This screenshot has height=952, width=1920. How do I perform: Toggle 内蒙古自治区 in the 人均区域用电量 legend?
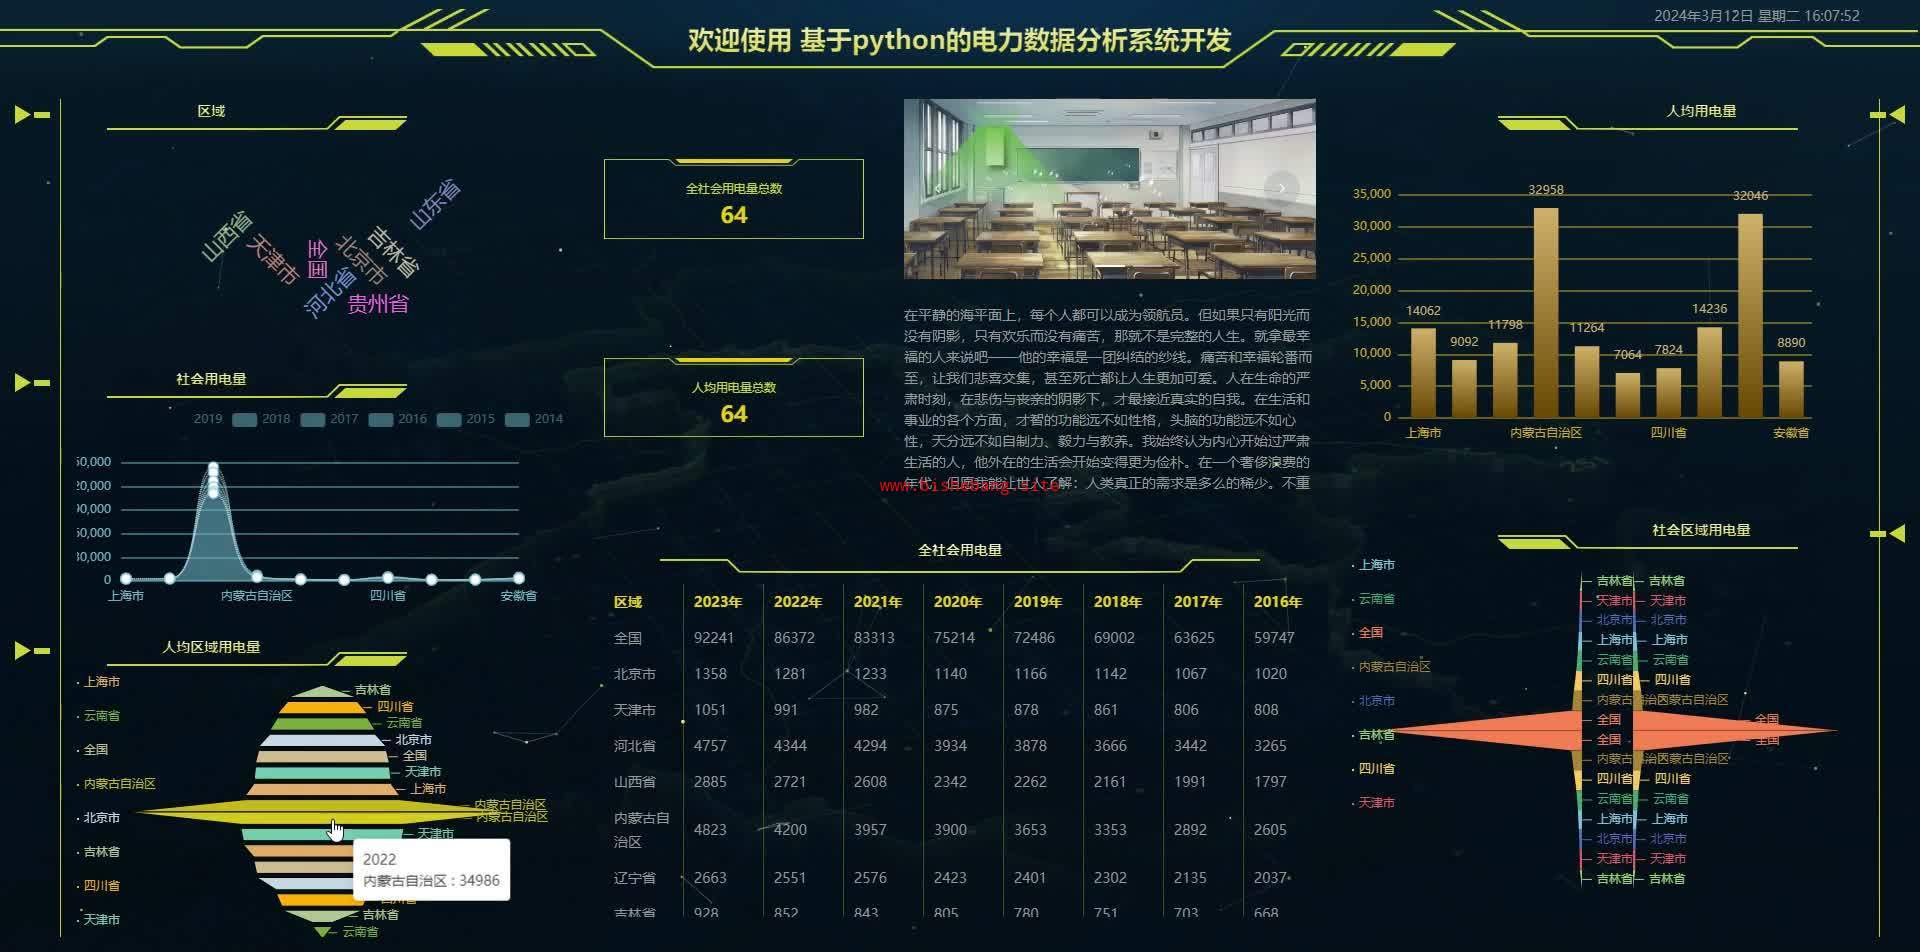[x=117, y=784]
